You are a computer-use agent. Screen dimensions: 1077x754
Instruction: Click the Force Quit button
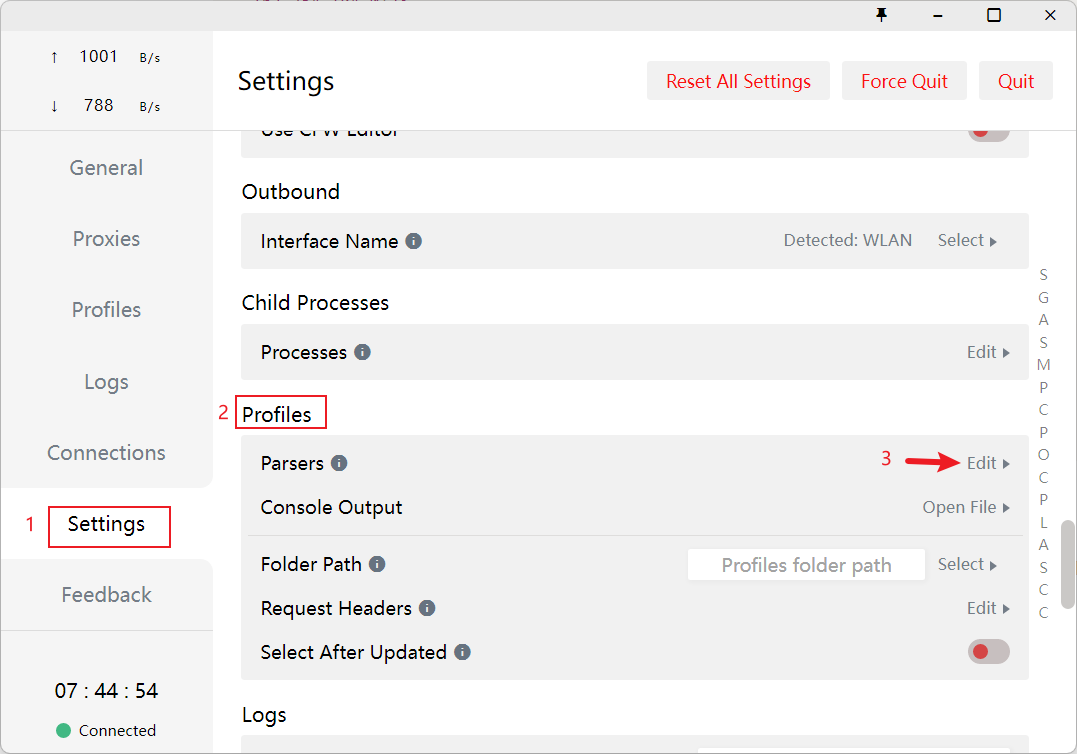point(904,80)
